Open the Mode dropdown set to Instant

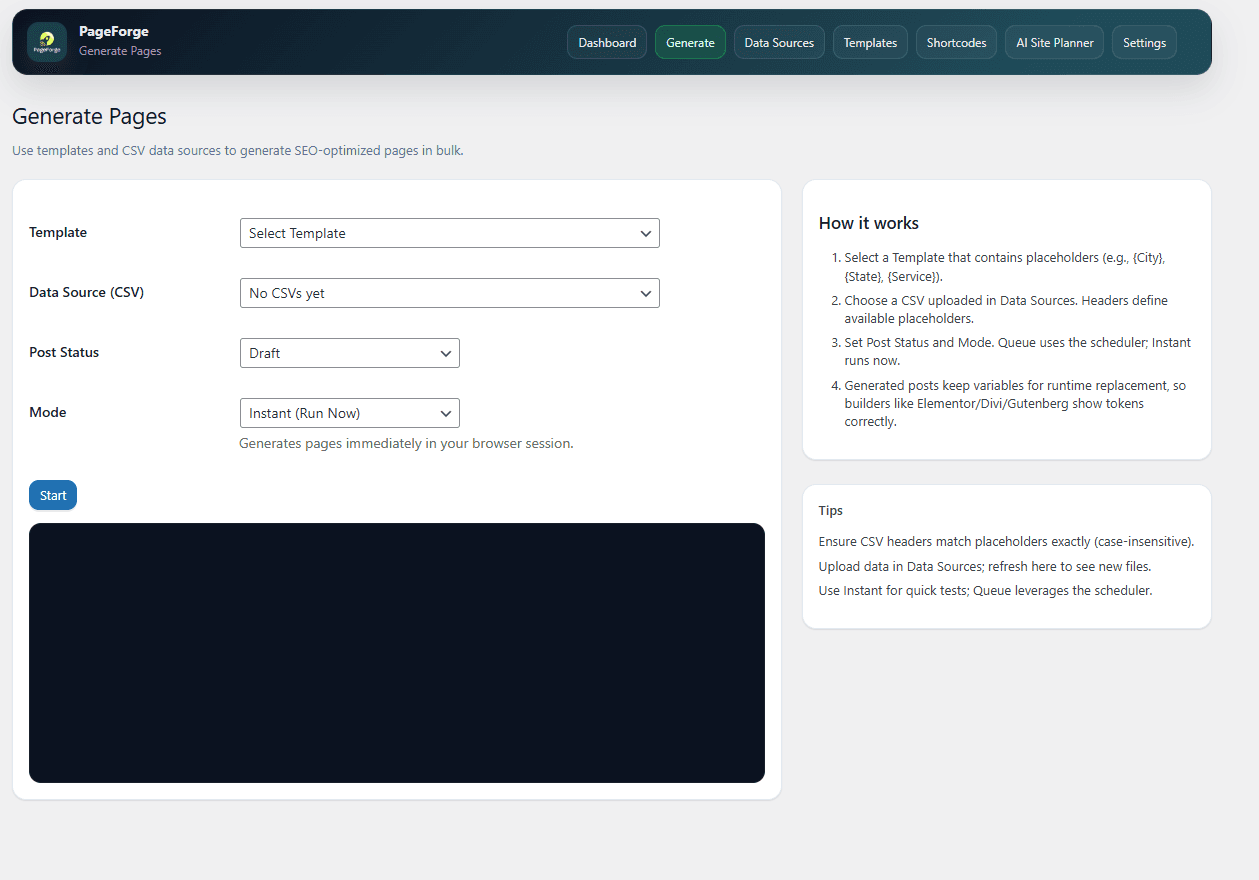pyautogui.click(x=350, y=412)
